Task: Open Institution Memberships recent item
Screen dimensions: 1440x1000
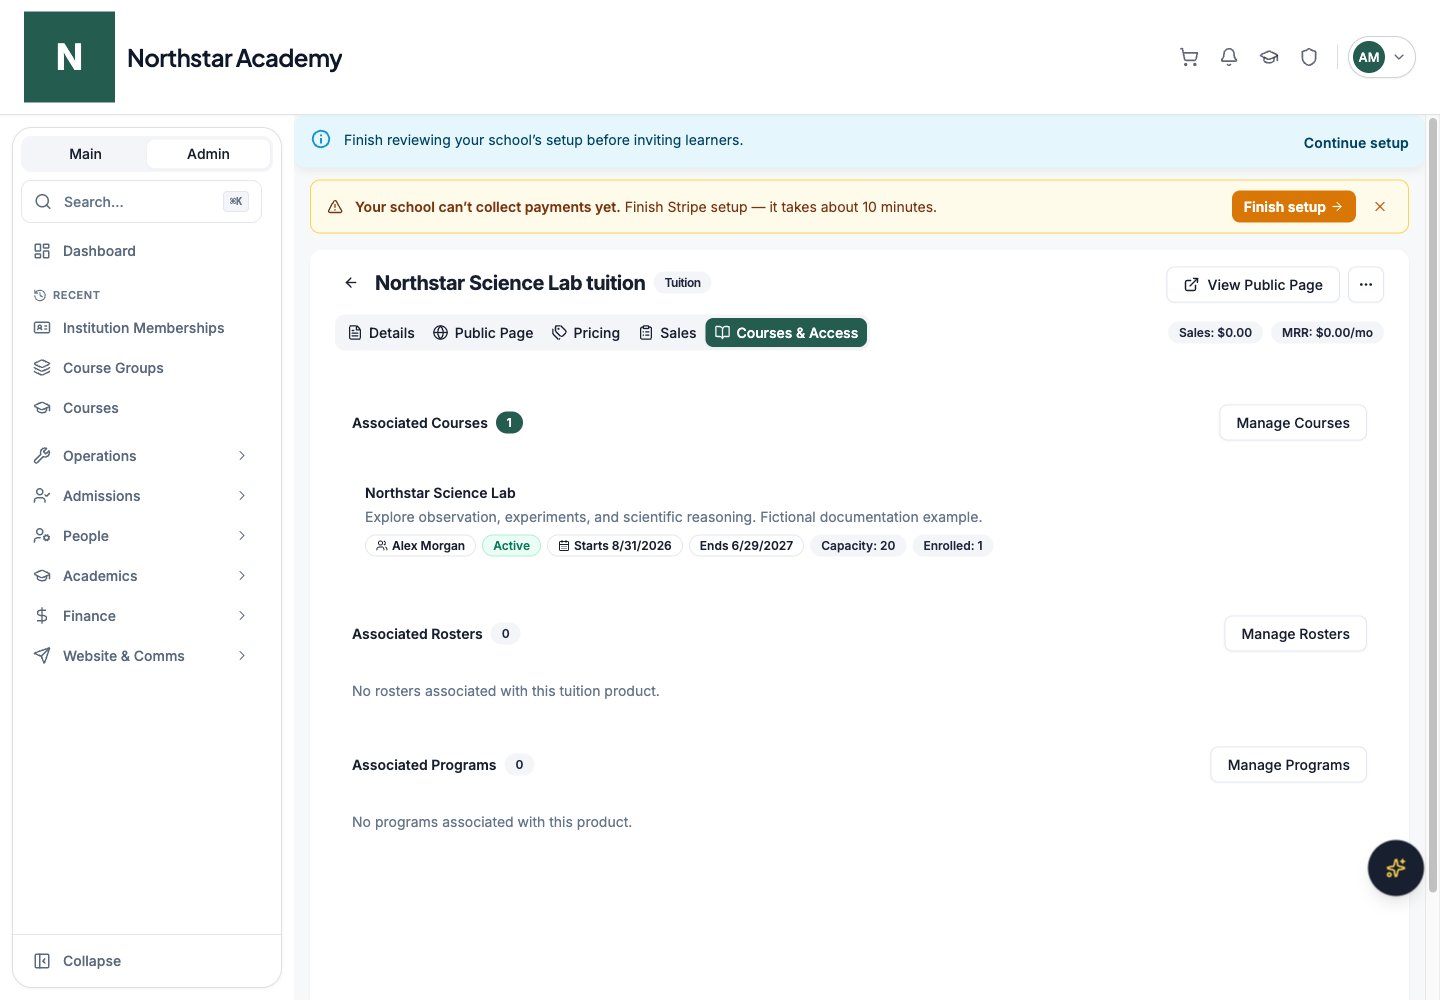Action: [x=143, y=328]
